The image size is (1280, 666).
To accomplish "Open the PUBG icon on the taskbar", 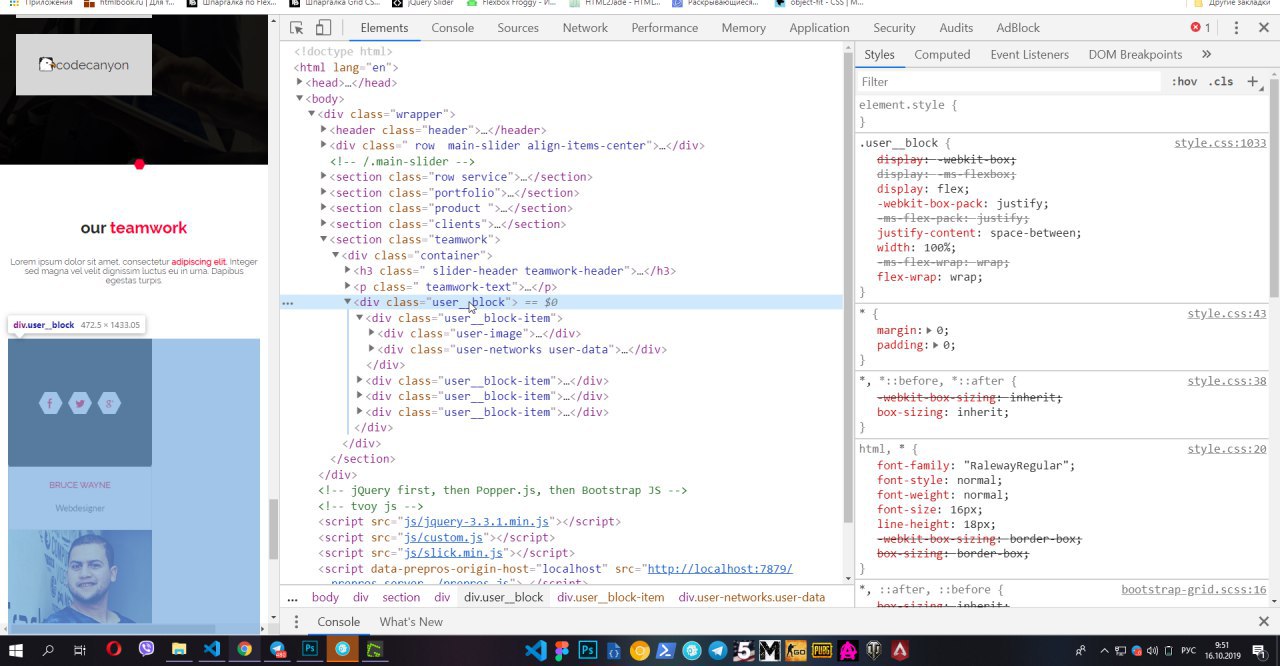I will point(822,651).
